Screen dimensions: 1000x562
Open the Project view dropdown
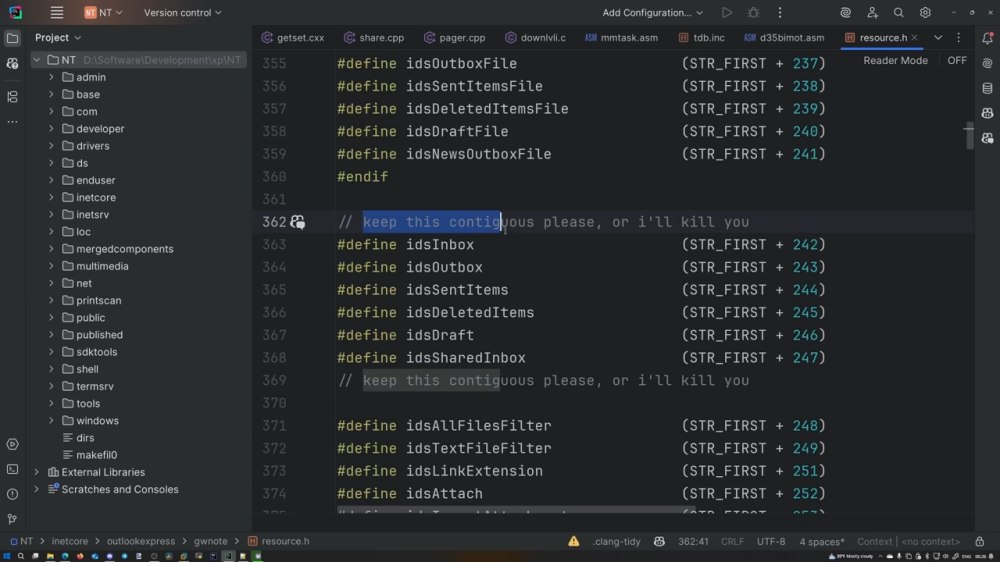[58, 38]
